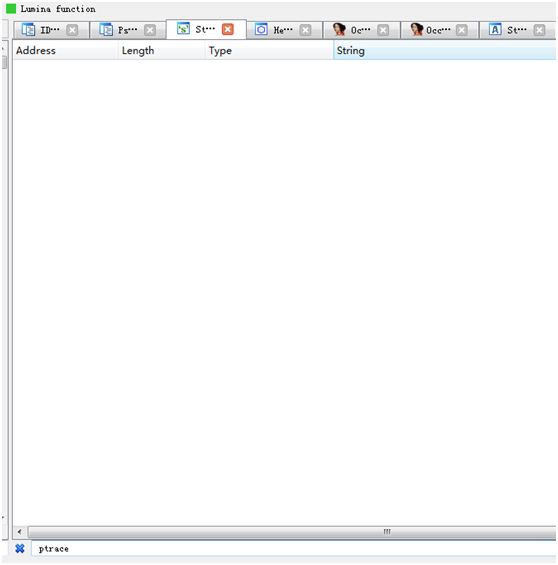The height and width of the screenshot is (565, 558).
Task: Click the first Occurrences tab icon
Action: [339, 30]
